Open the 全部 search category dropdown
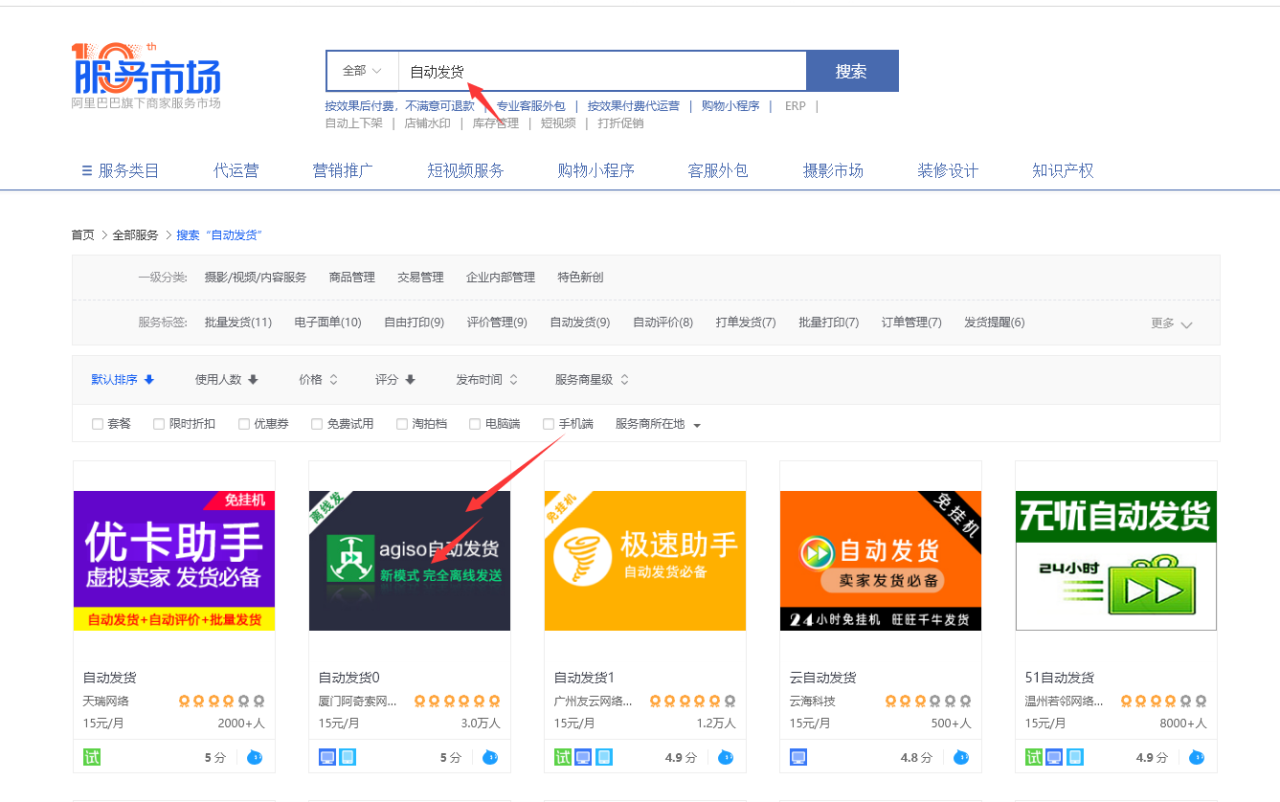 pyautogui.click(x=362, y=71)
